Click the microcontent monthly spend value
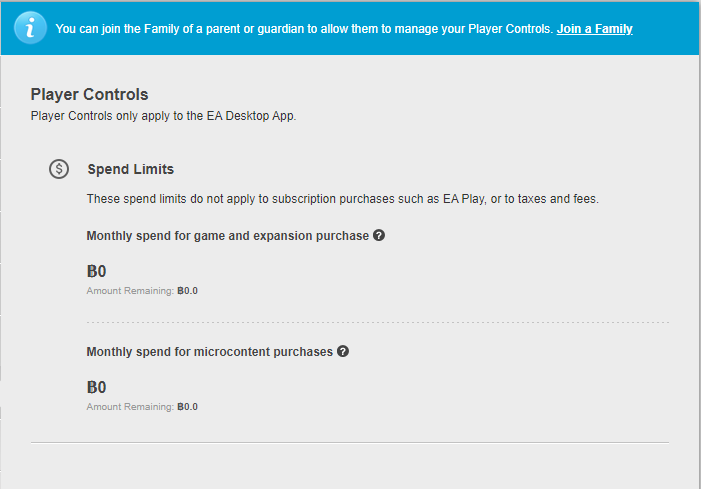Image resolution: width=701 pixels, height=489 pixels. (97, 387)
